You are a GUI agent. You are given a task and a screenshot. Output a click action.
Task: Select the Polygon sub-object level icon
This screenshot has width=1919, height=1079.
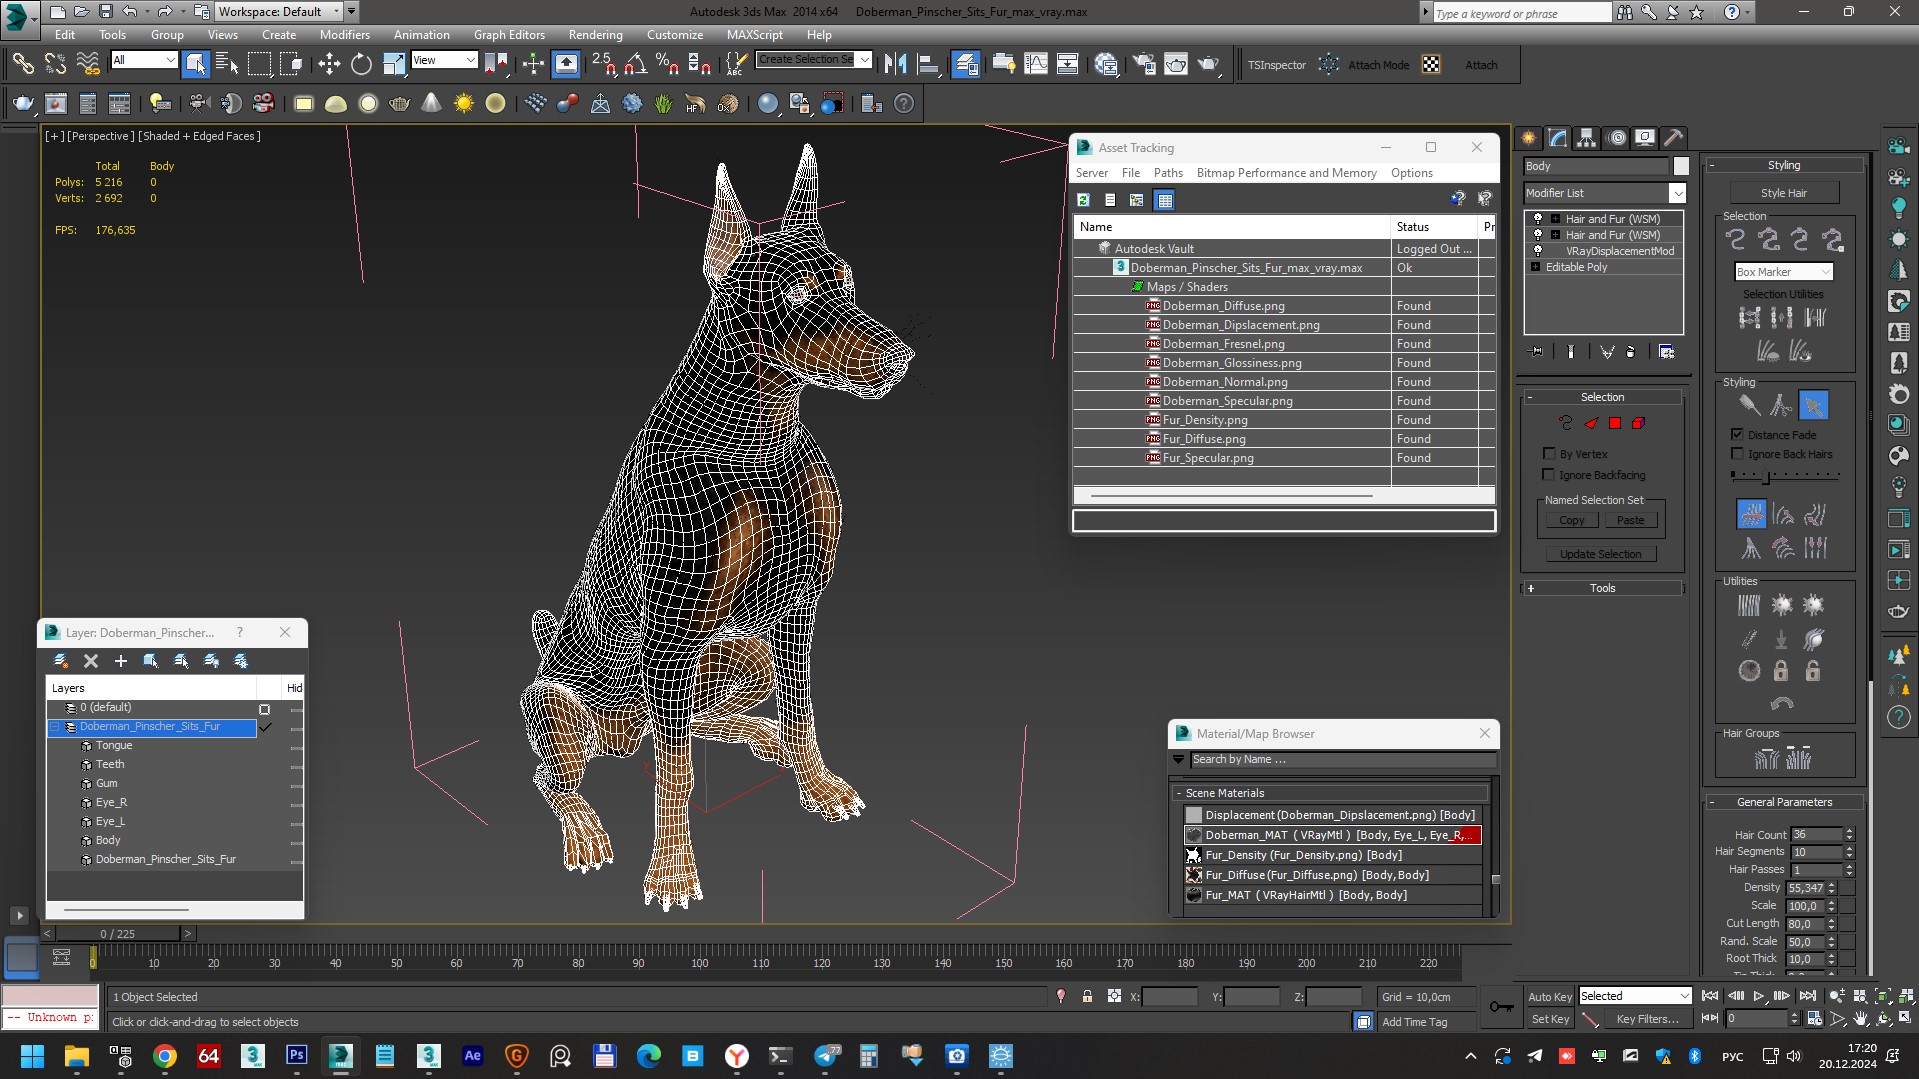pos(1614,423)
